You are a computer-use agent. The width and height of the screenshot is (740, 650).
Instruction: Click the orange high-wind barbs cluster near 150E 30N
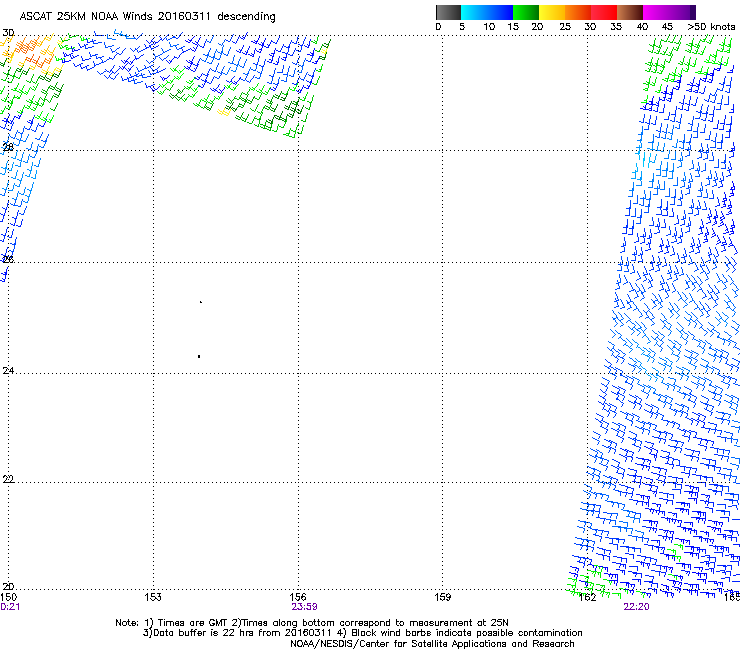pos(33,53)
